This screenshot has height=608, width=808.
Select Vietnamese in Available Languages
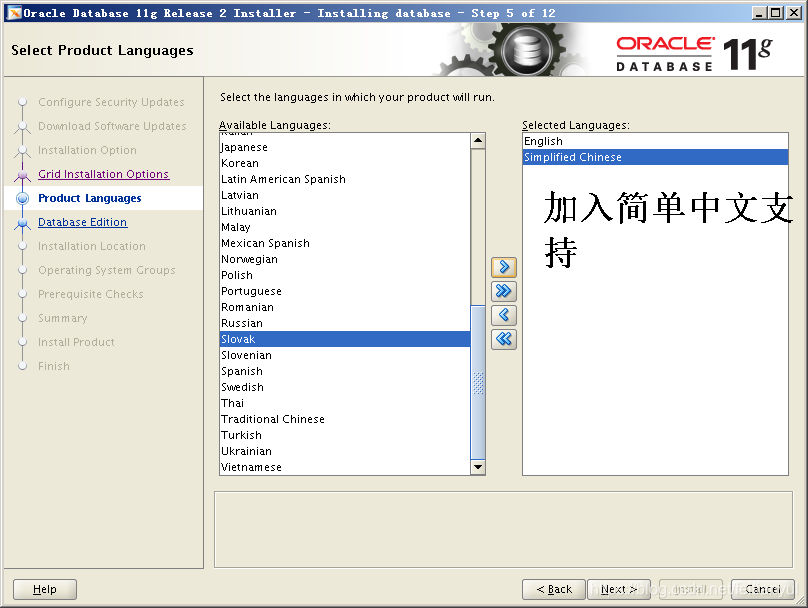(x=345, y=467)
